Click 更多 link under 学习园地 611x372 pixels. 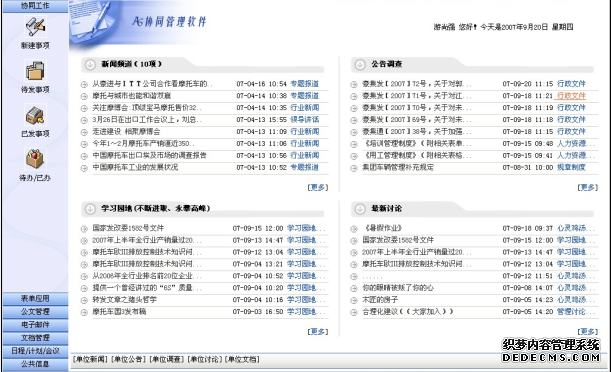(x=318, y=331)
